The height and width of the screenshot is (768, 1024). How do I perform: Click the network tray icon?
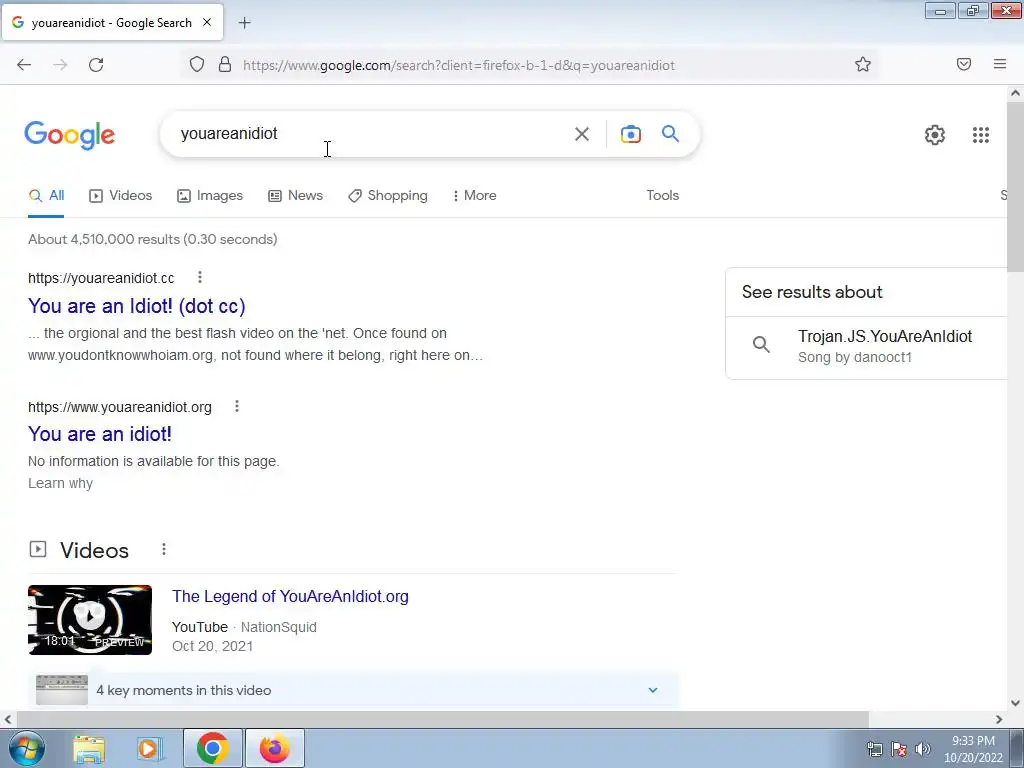pos(874,749)
